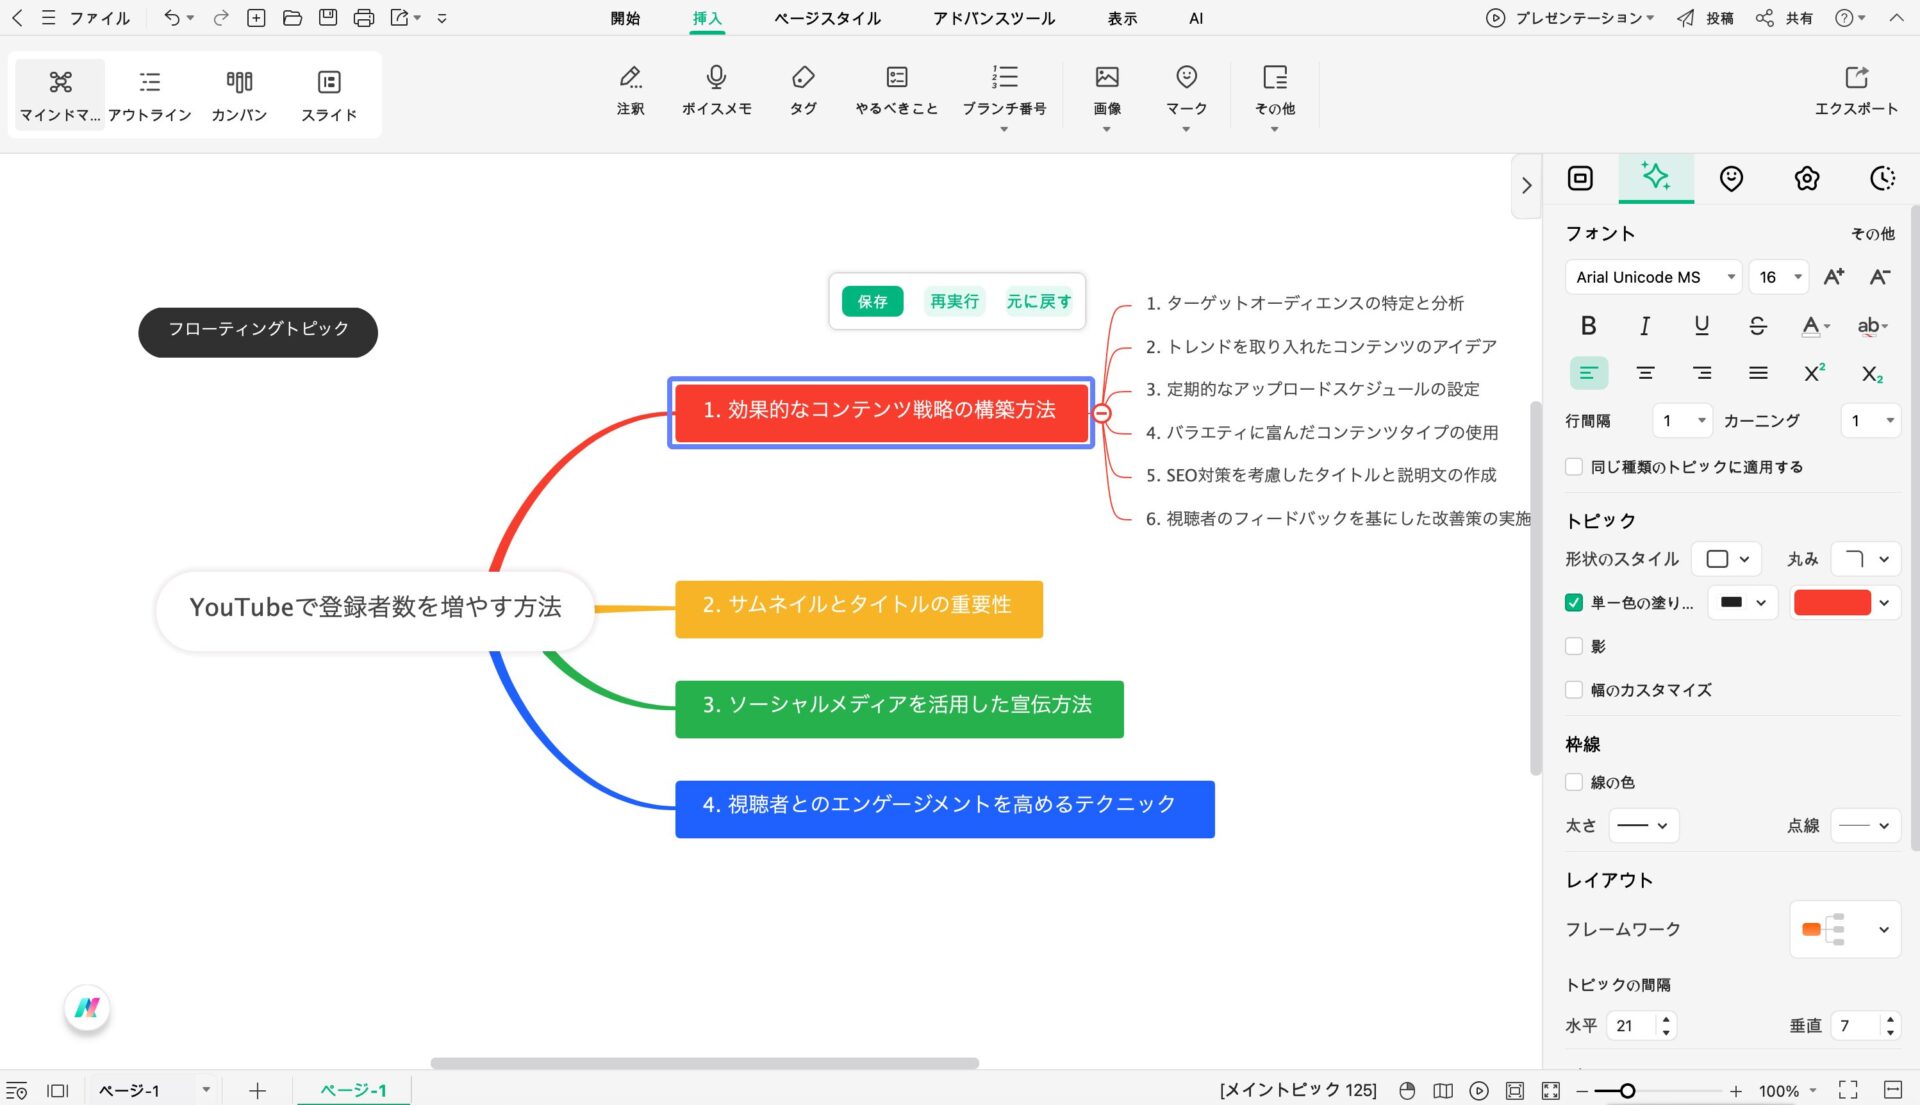Image resolution: width=1920 pixels, height=1105 pixels.
Task: Open the アドバンスツール tab
Action: click(x=993, y=18)
